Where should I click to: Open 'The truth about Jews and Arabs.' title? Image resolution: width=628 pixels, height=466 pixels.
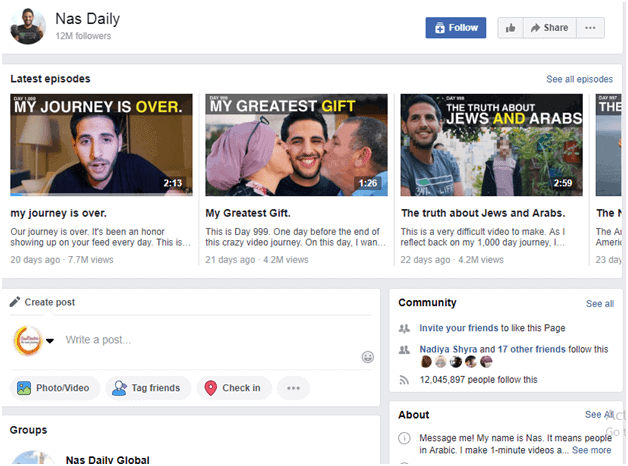click(x=483, y=213)
